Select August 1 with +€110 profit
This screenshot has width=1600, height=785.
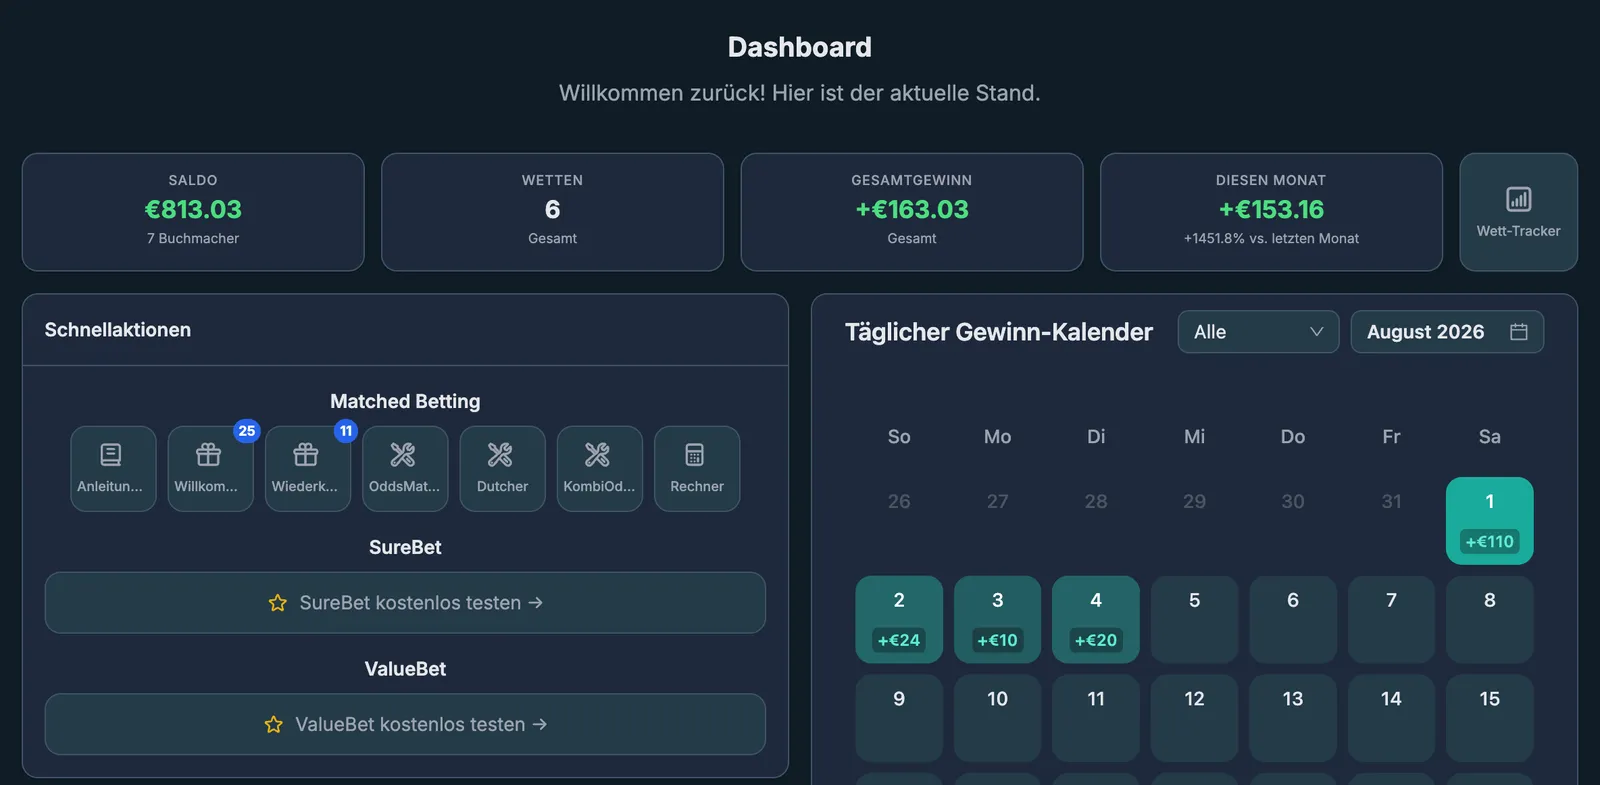click(x=1490, y=521)
